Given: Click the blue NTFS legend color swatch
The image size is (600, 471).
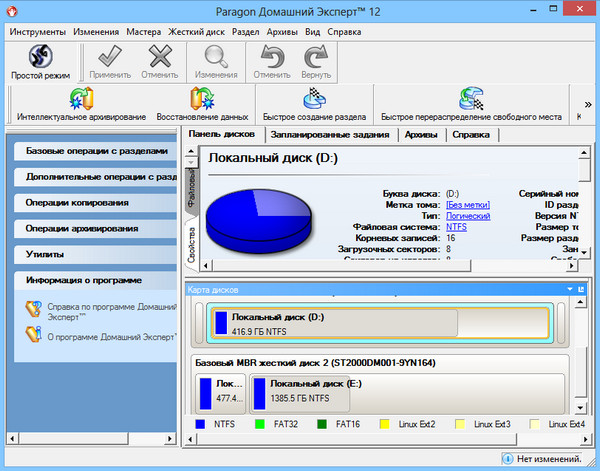Looking at the screenshot, I should click(x=201, y=424).
